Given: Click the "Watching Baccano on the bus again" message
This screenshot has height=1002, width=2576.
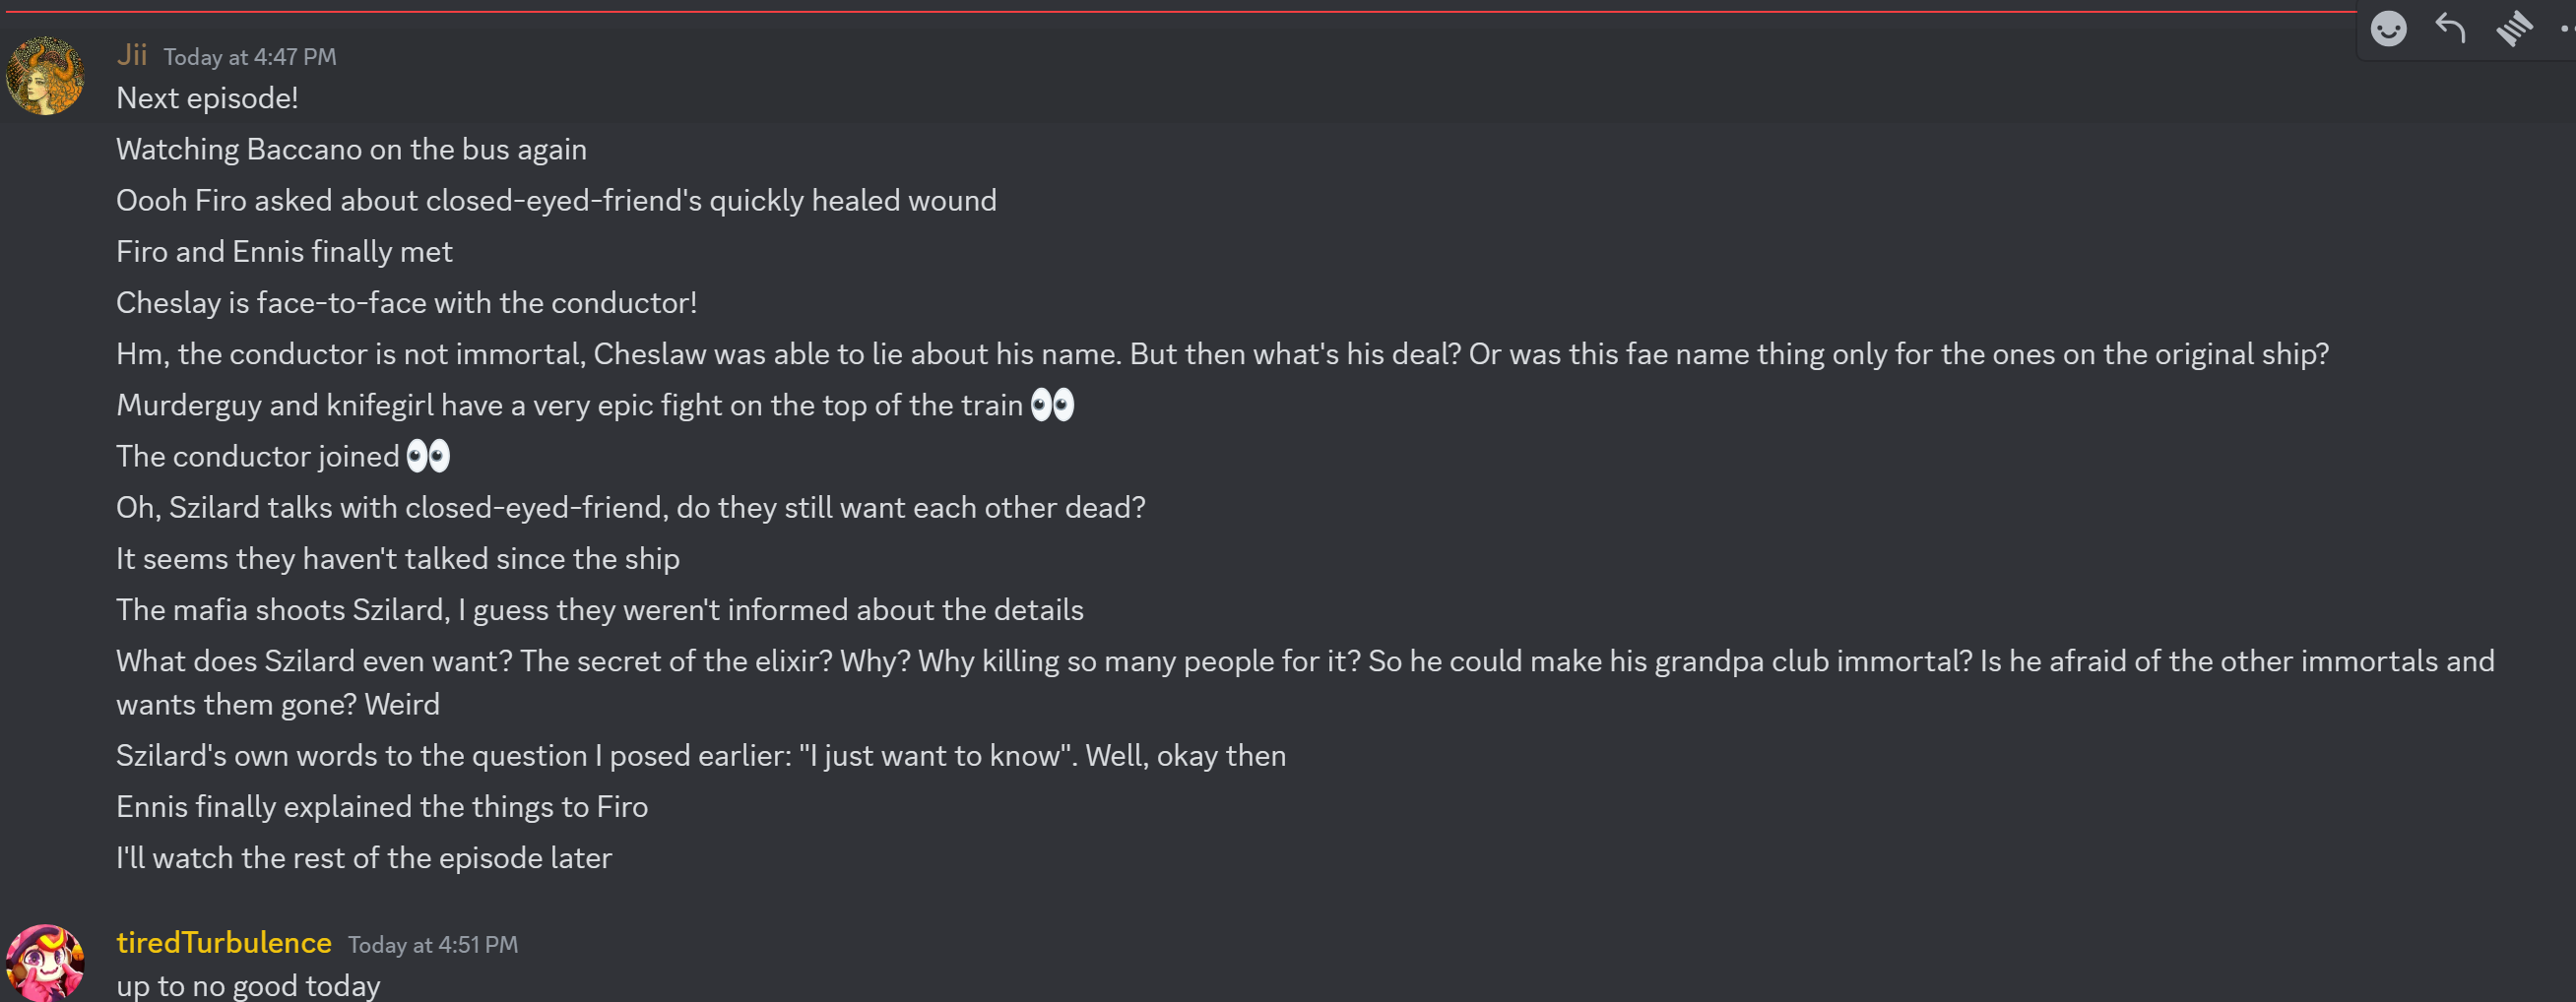Looking at the screenshot, I should (351, 149).
